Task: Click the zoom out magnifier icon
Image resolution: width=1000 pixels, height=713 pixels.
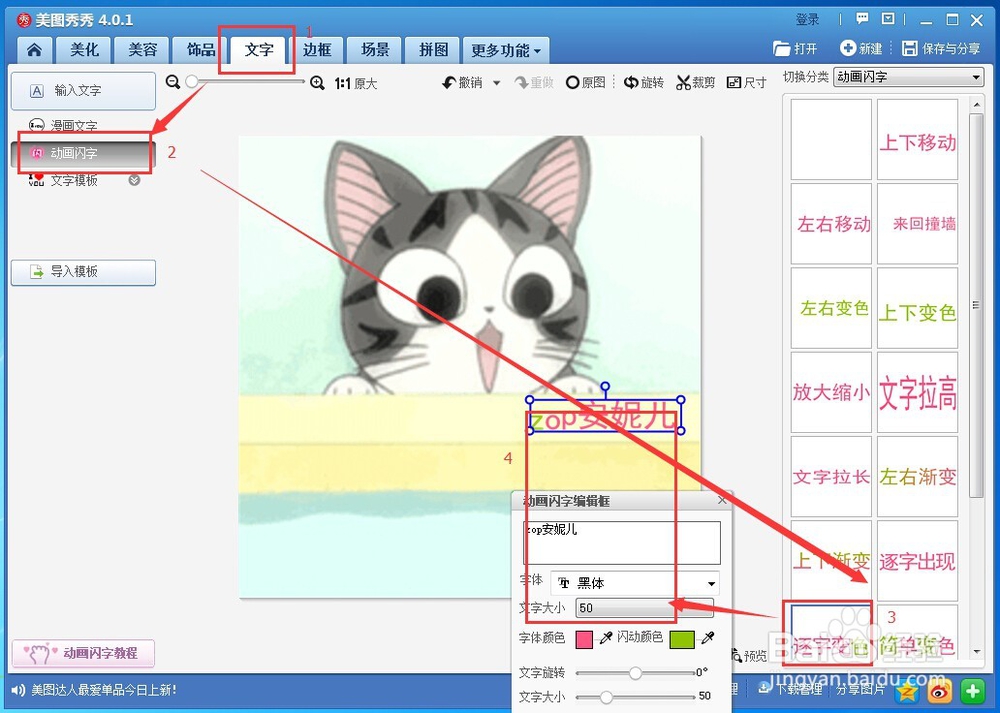Action: [x=173, y=82]
